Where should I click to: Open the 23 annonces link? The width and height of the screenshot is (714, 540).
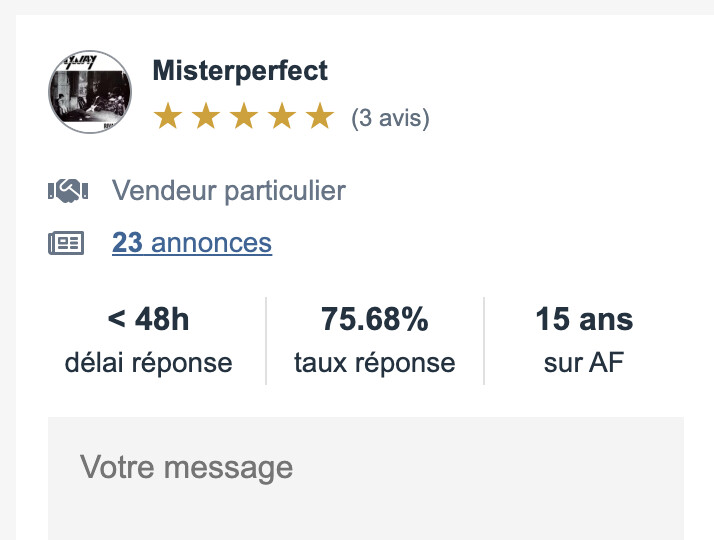click(192, 243)
